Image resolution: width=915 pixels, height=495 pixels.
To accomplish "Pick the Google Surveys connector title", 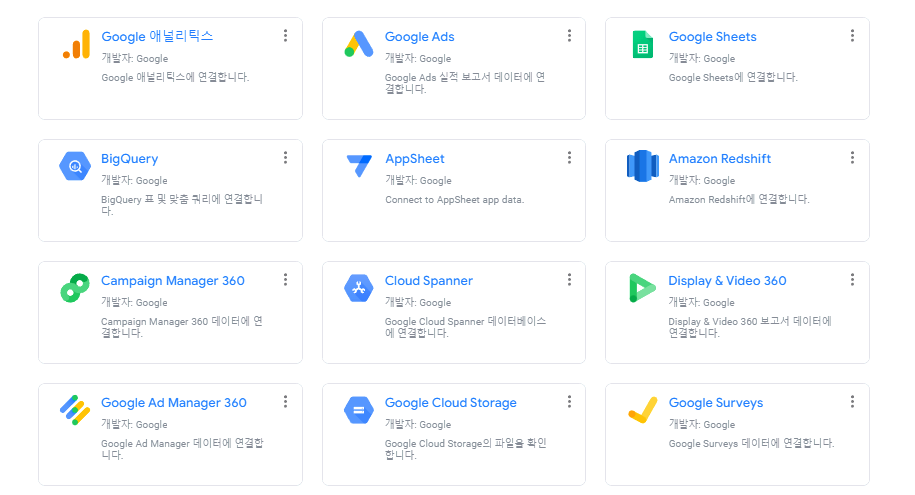I will click(716, 403).
